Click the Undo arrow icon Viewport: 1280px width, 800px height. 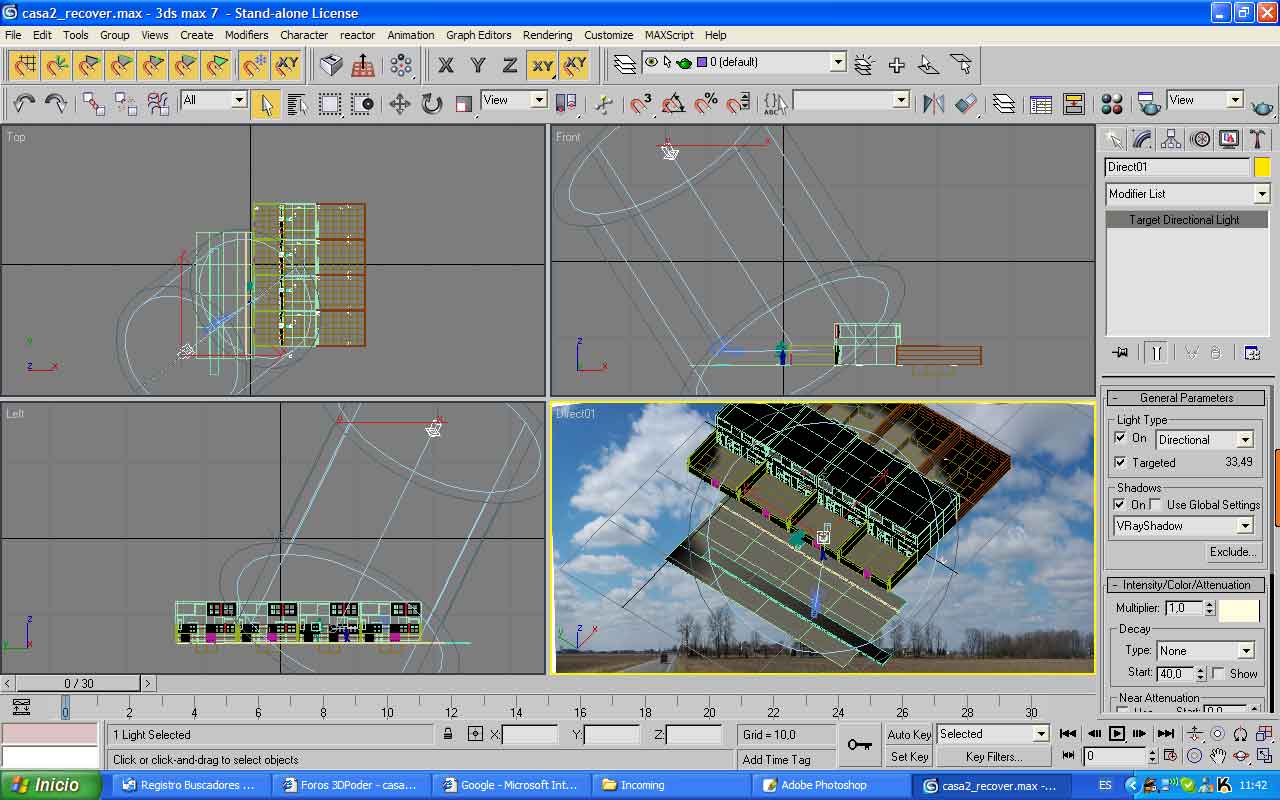pyautogui.click(x=24, y=103)
